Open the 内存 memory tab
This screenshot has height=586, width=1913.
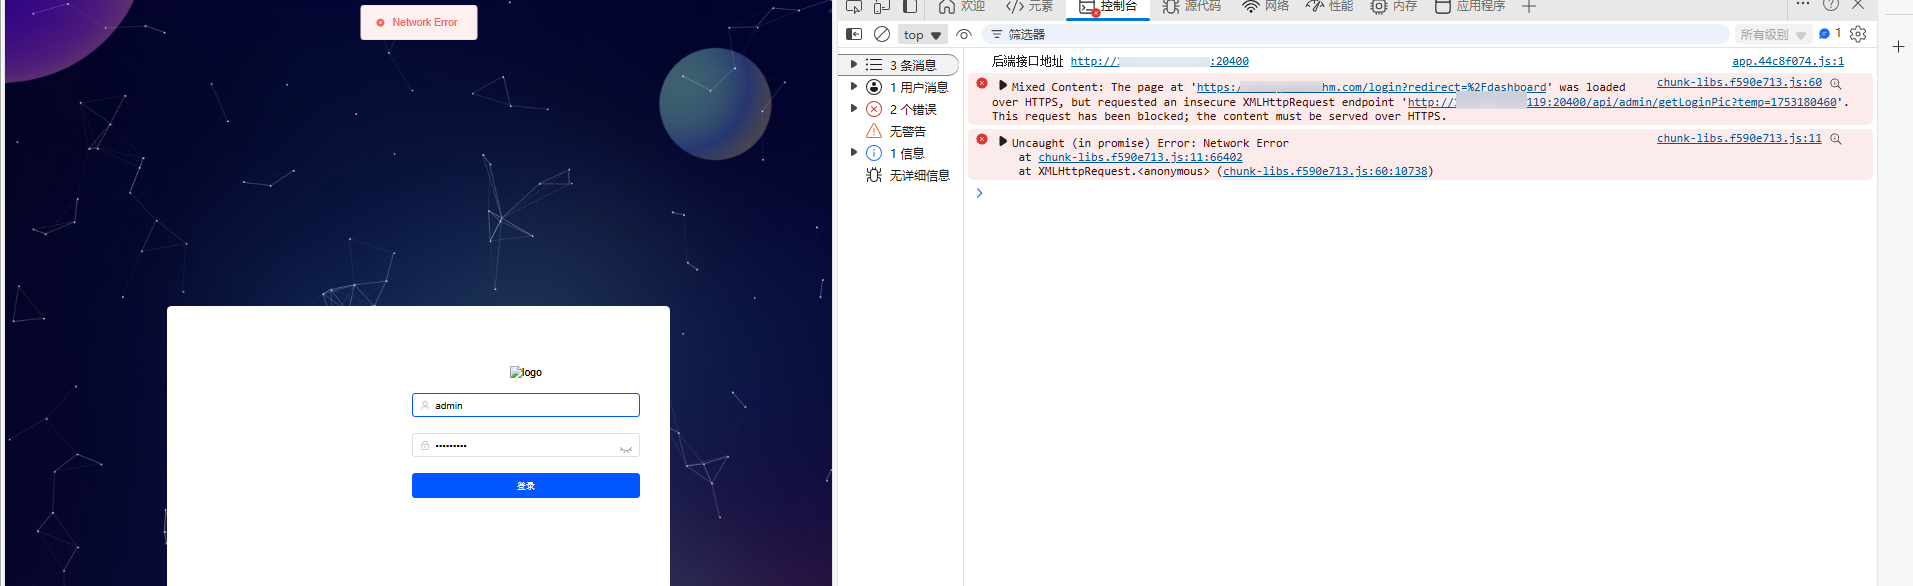coord(1393,6)
